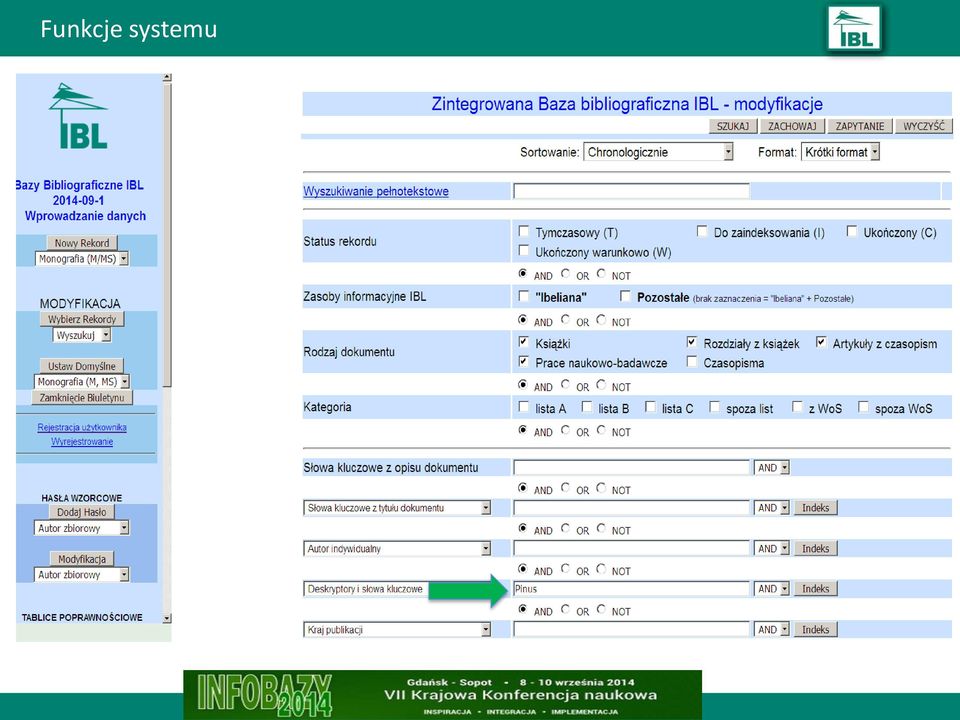Select NOT radio under Zasoby informacyjne IBL

pos(601,320)
